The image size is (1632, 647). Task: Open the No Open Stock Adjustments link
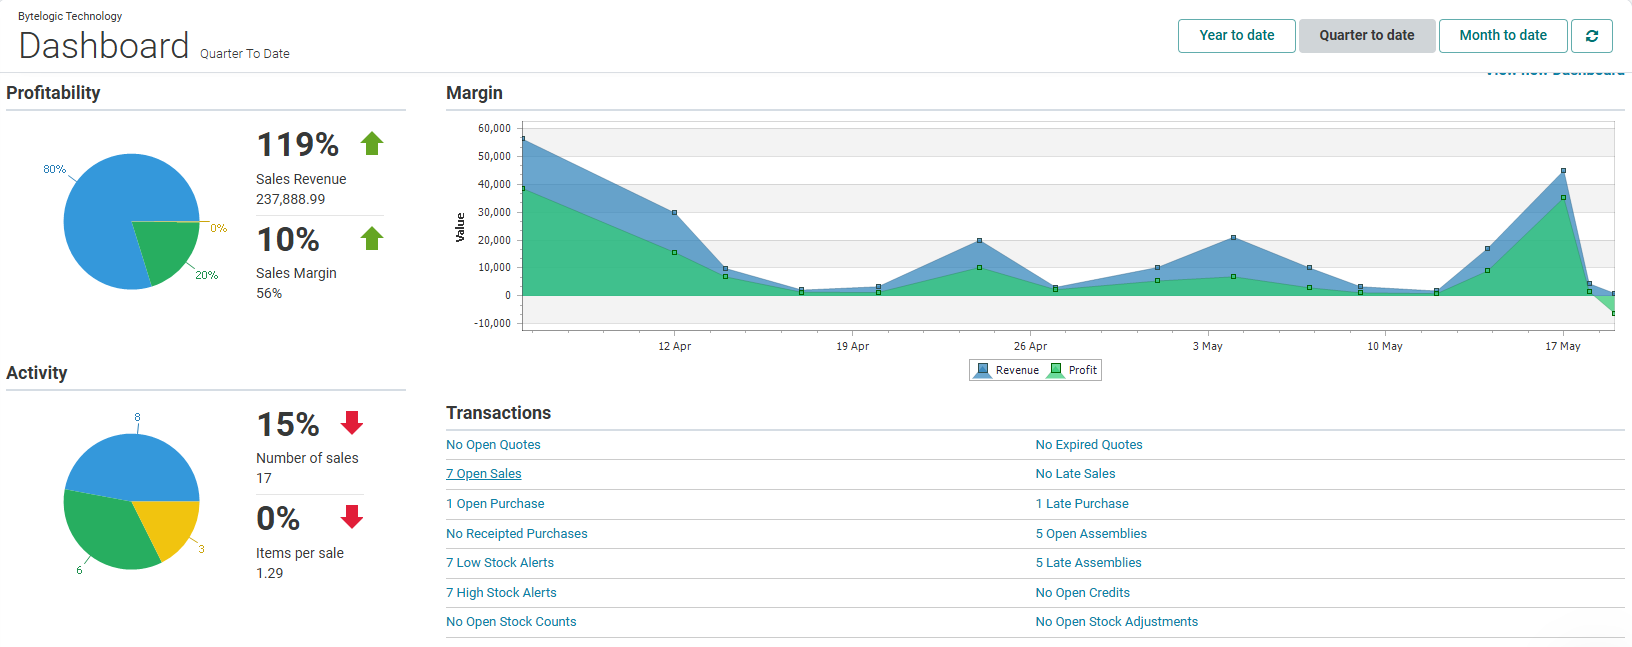point(1116,622)
